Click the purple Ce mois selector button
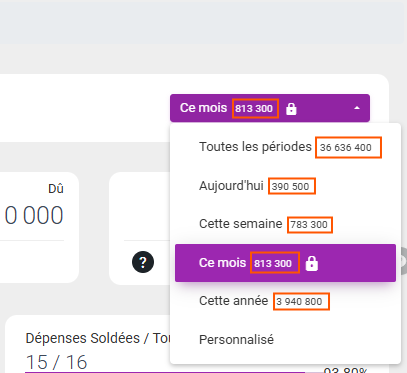This screenshot has width=407, height=373. (270, 108)
